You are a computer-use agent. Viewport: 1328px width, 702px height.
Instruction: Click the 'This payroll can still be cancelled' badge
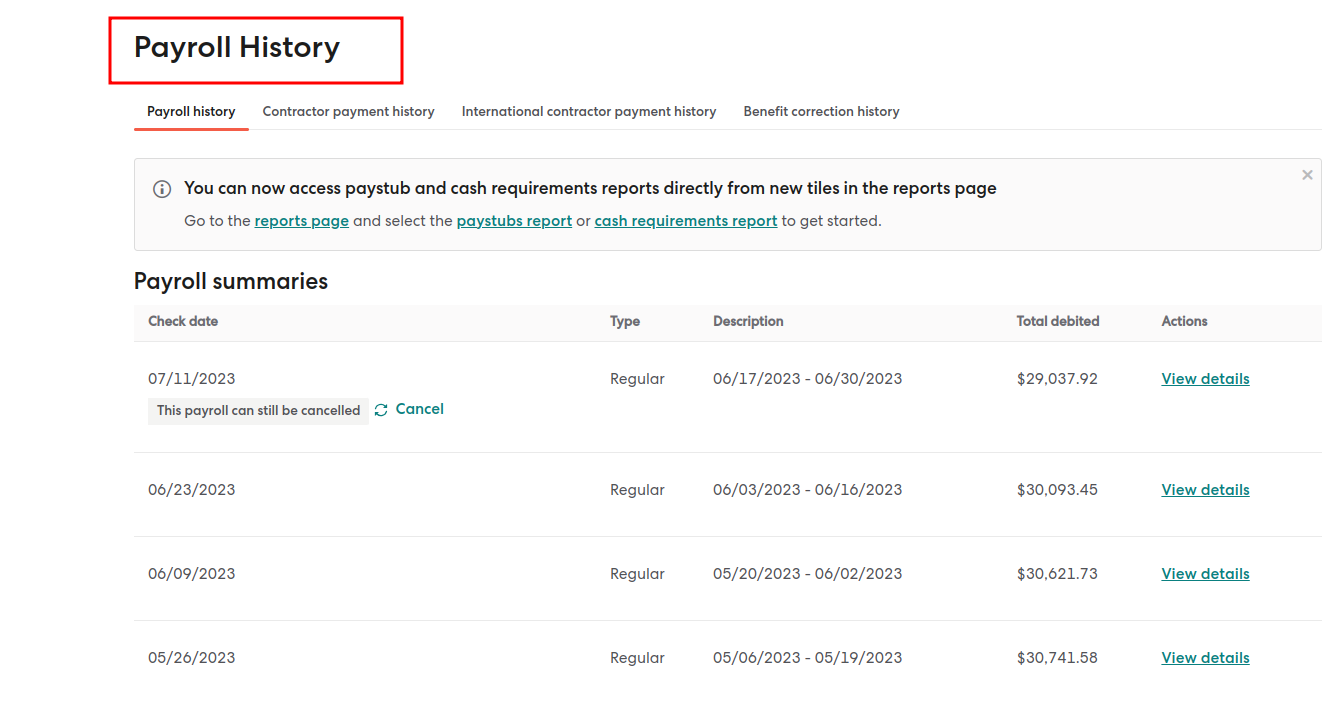258,411
